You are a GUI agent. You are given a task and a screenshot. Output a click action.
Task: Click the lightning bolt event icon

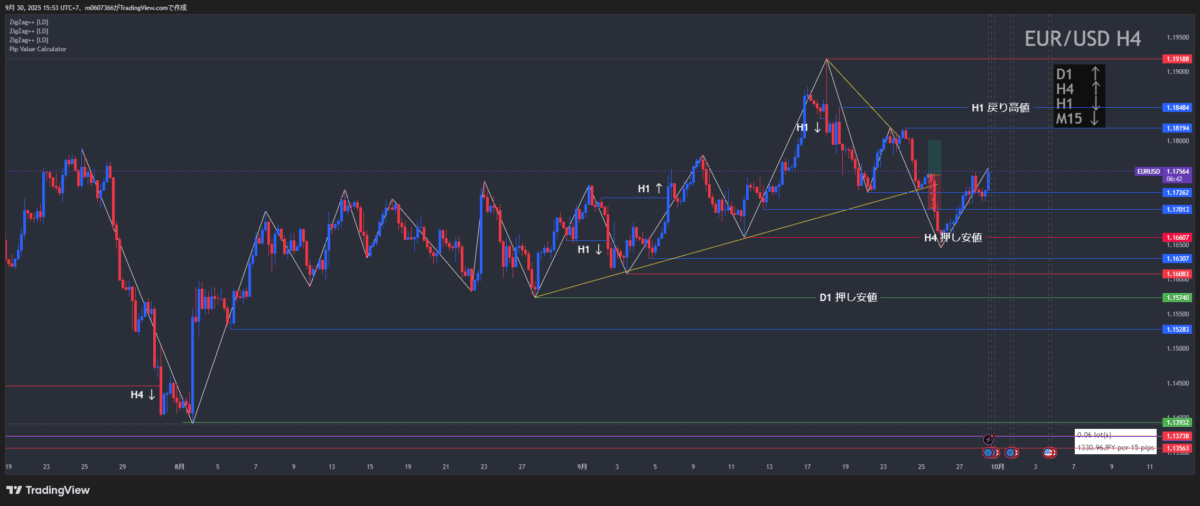988,439
